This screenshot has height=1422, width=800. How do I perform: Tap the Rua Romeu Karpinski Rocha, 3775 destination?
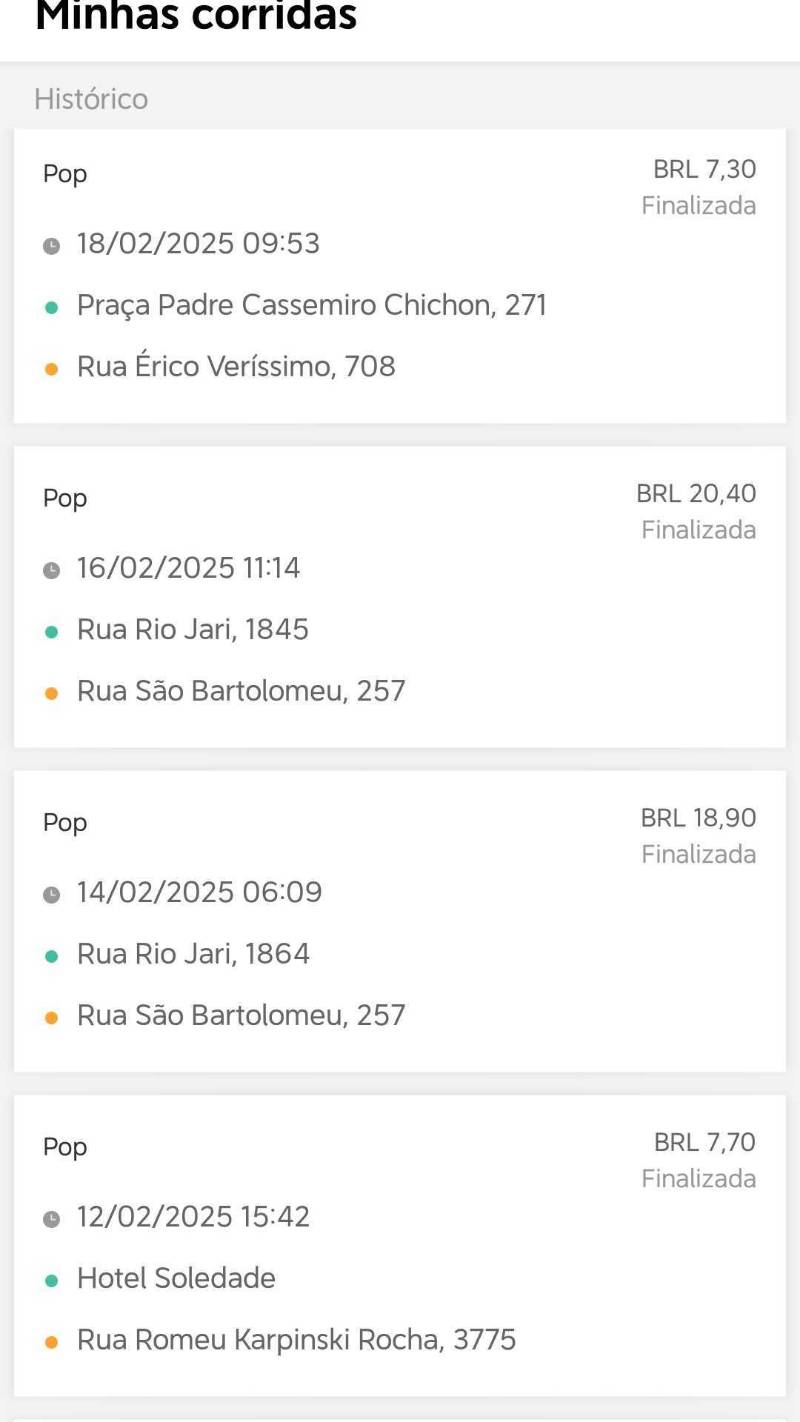click(x=296, y=1340)
